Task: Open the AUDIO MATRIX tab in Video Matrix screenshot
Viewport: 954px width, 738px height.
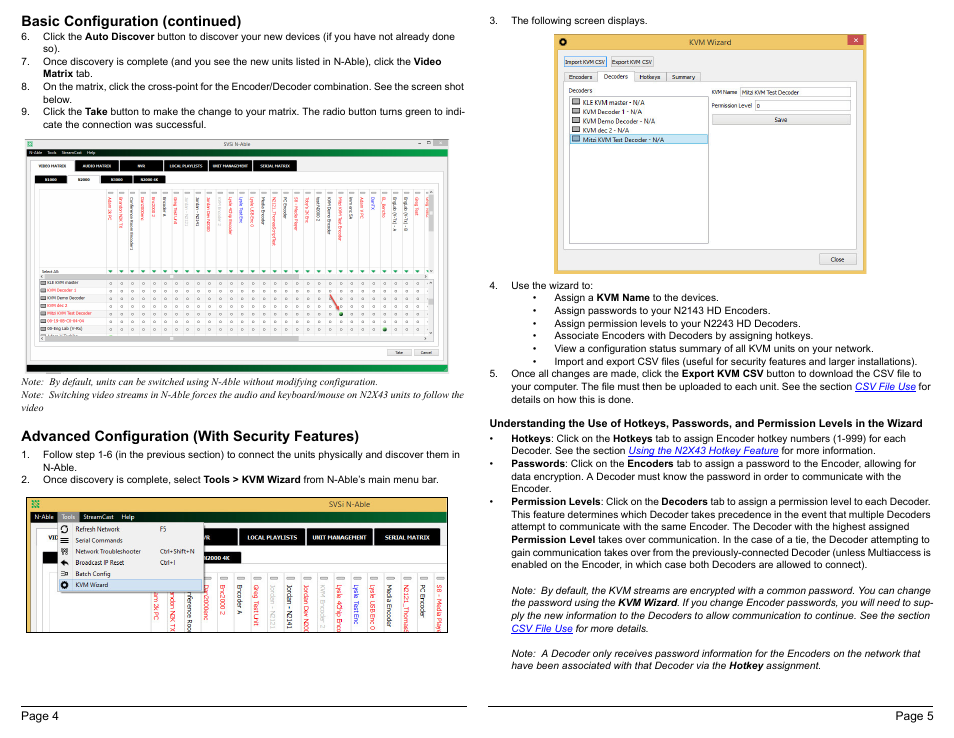Action: click(97, 165)
